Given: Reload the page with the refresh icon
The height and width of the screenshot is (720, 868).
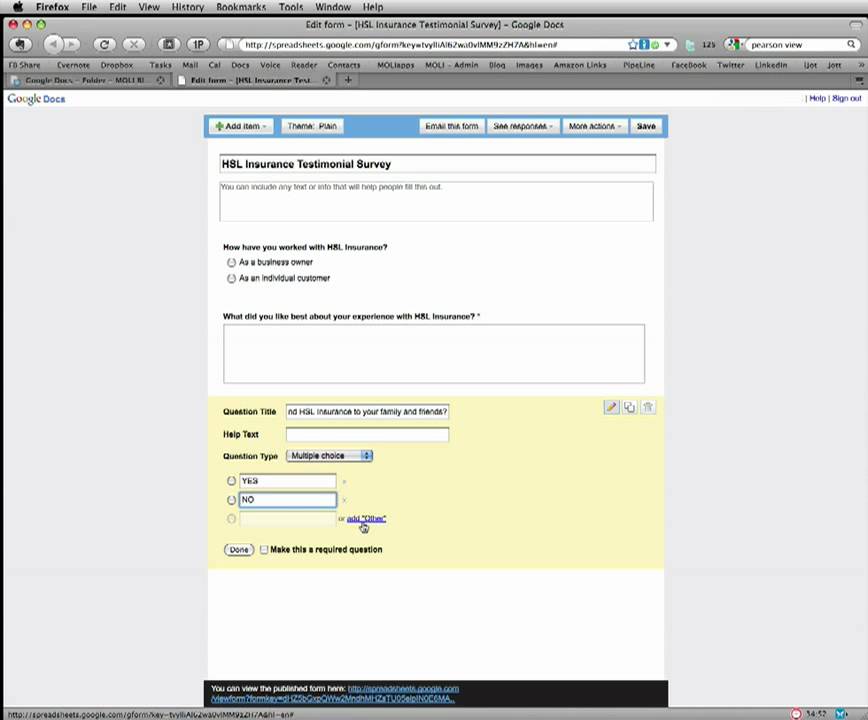Looking at the screenshot, I should coord(104,44).
